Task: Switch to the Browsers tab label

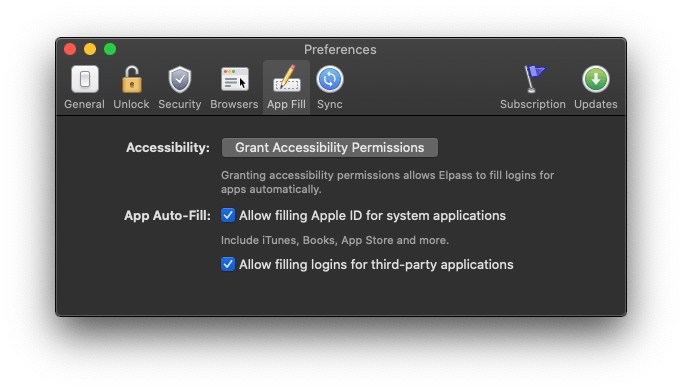Action: point(234,104)
